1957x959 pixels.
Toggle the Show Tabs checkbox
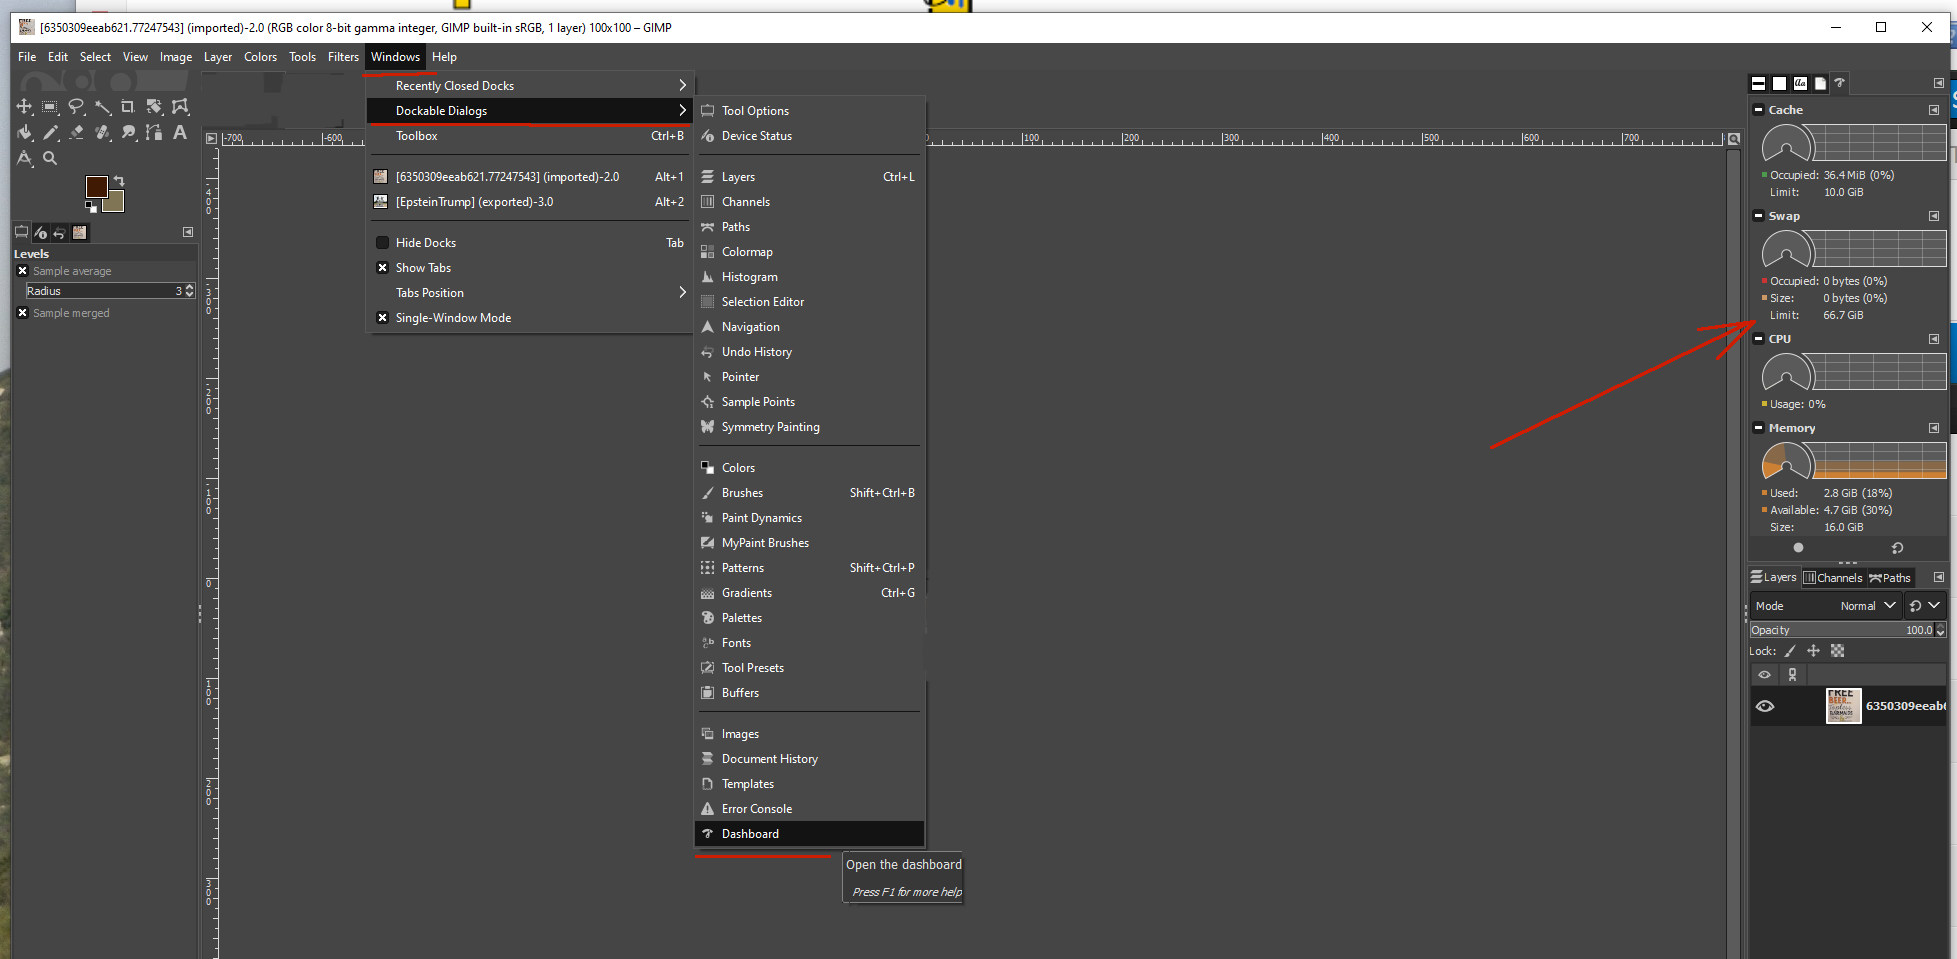[x=382, y=268]
